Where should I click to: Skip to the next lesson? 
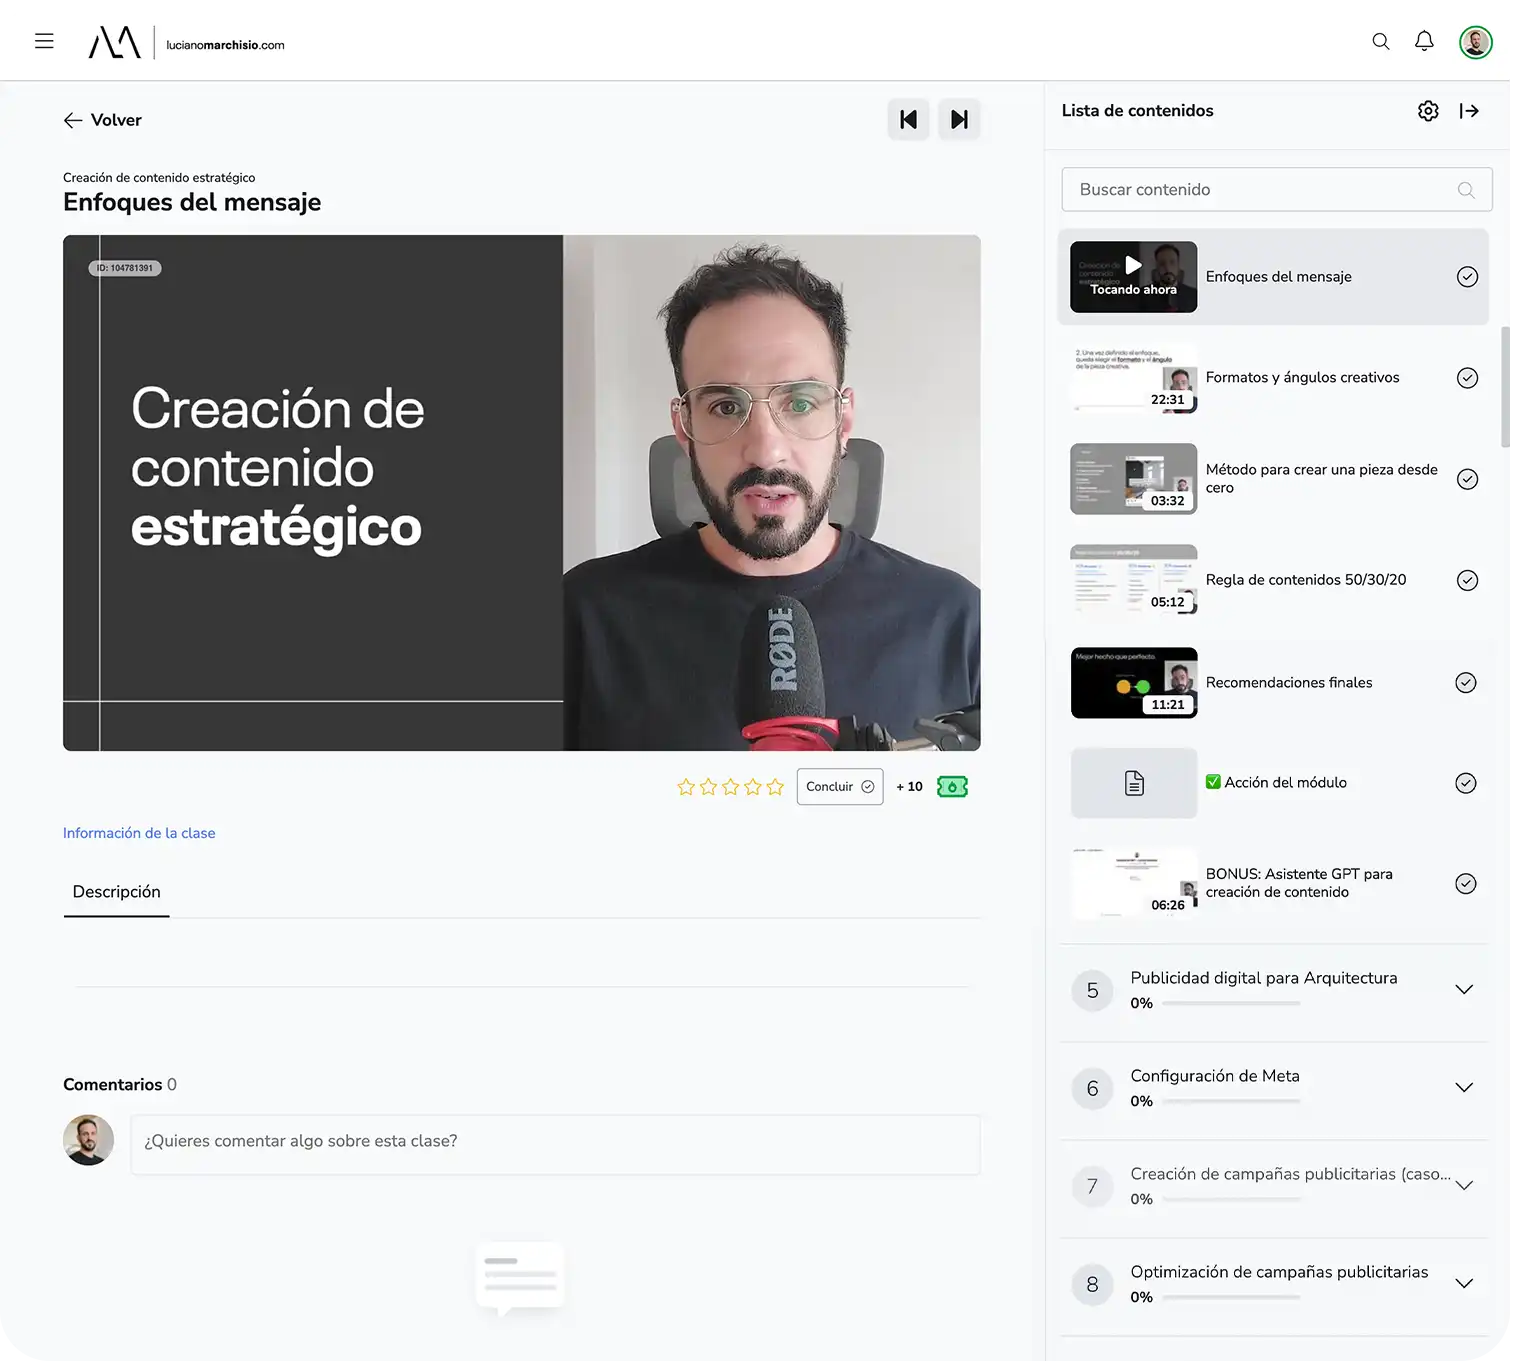[x=958, y=120]
